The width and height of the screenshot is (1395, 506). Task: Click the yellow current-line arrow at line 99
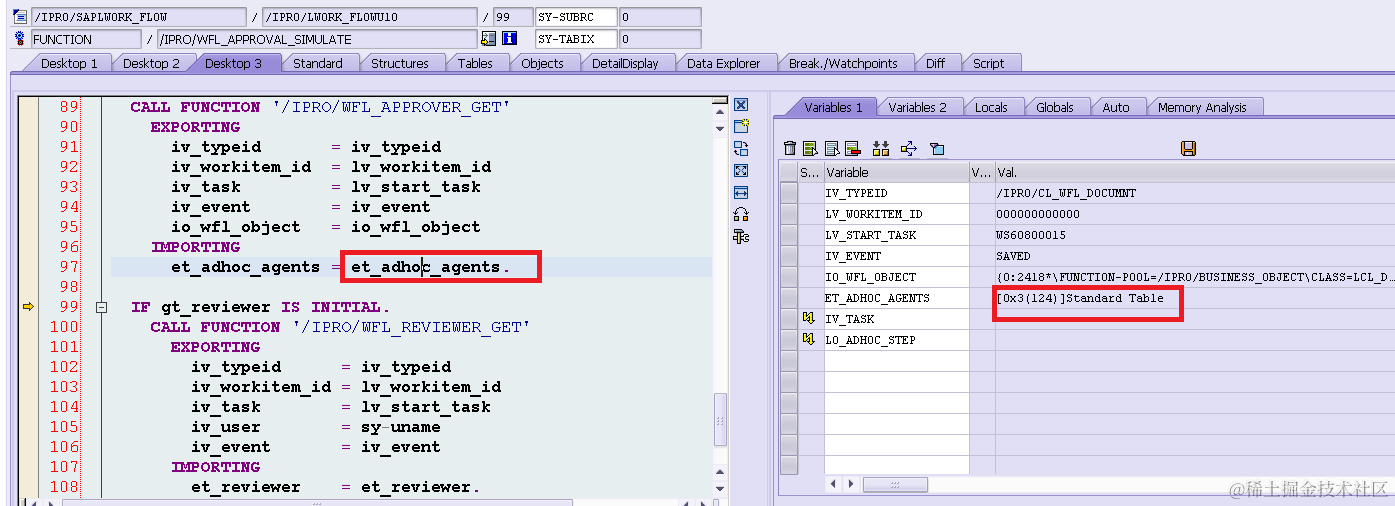[28, 307]
